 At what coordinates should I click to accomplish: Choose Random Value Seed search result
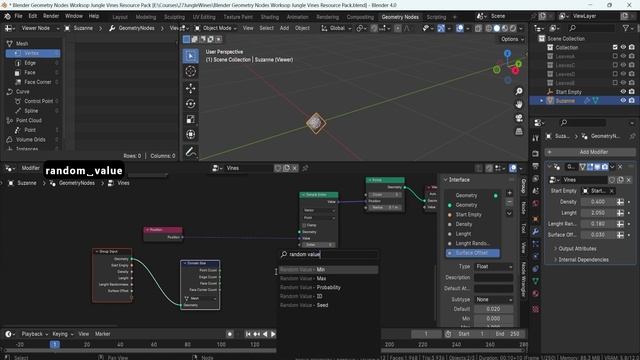pyautogui.click(x=329, y=305)
